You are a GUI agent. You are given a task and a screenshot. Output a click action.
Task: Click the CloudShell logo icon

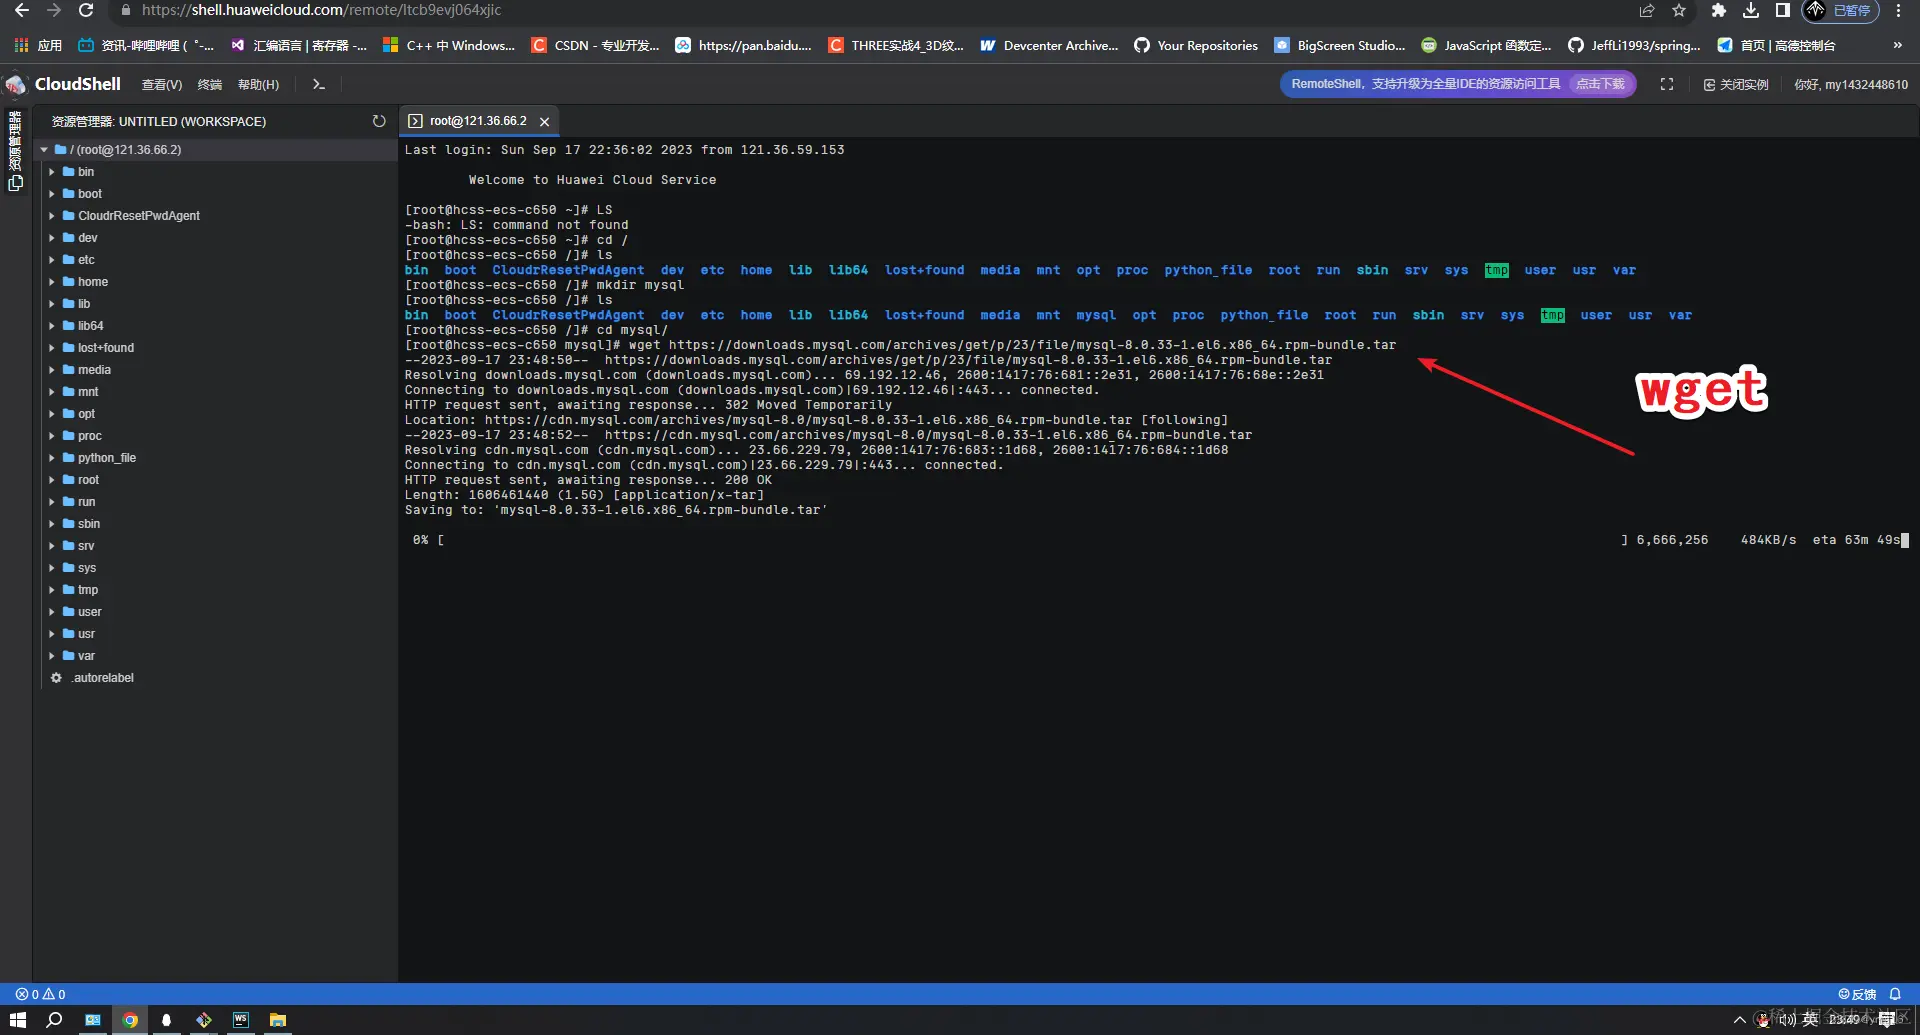click(15, 84)
